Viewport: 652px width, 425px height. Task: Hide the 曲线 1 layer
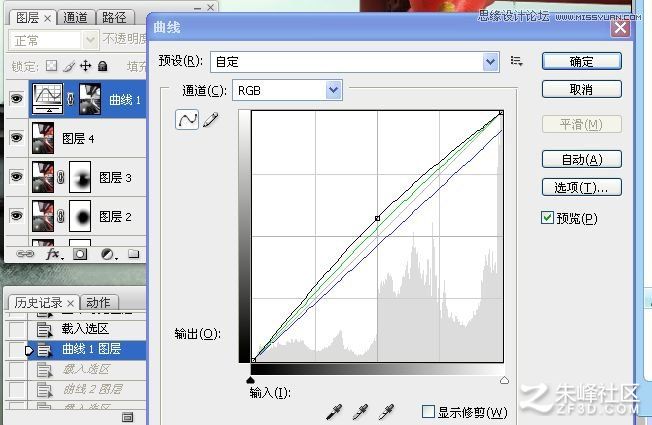tap(17, 99)
